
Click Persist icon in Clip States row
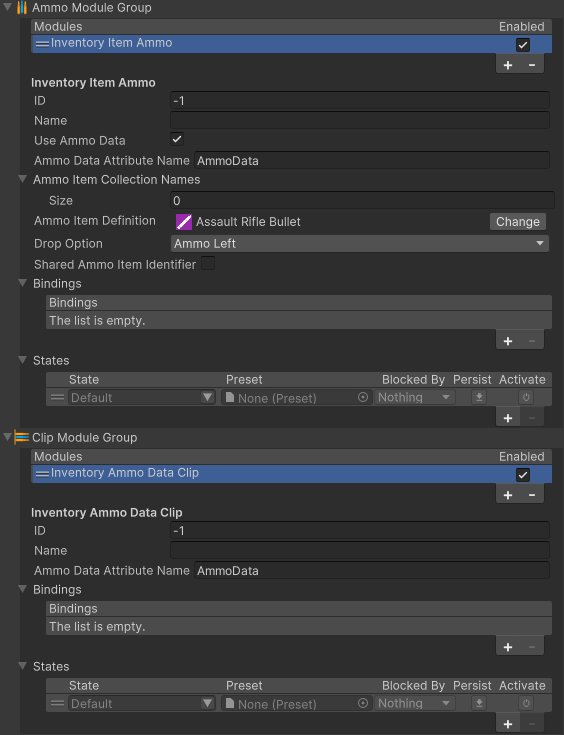(479, 703)
